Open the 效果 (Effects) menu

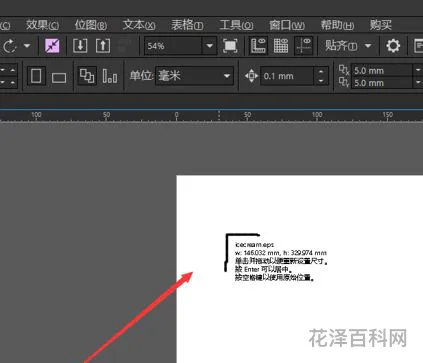pyautogui.click(x=42, y=25)
